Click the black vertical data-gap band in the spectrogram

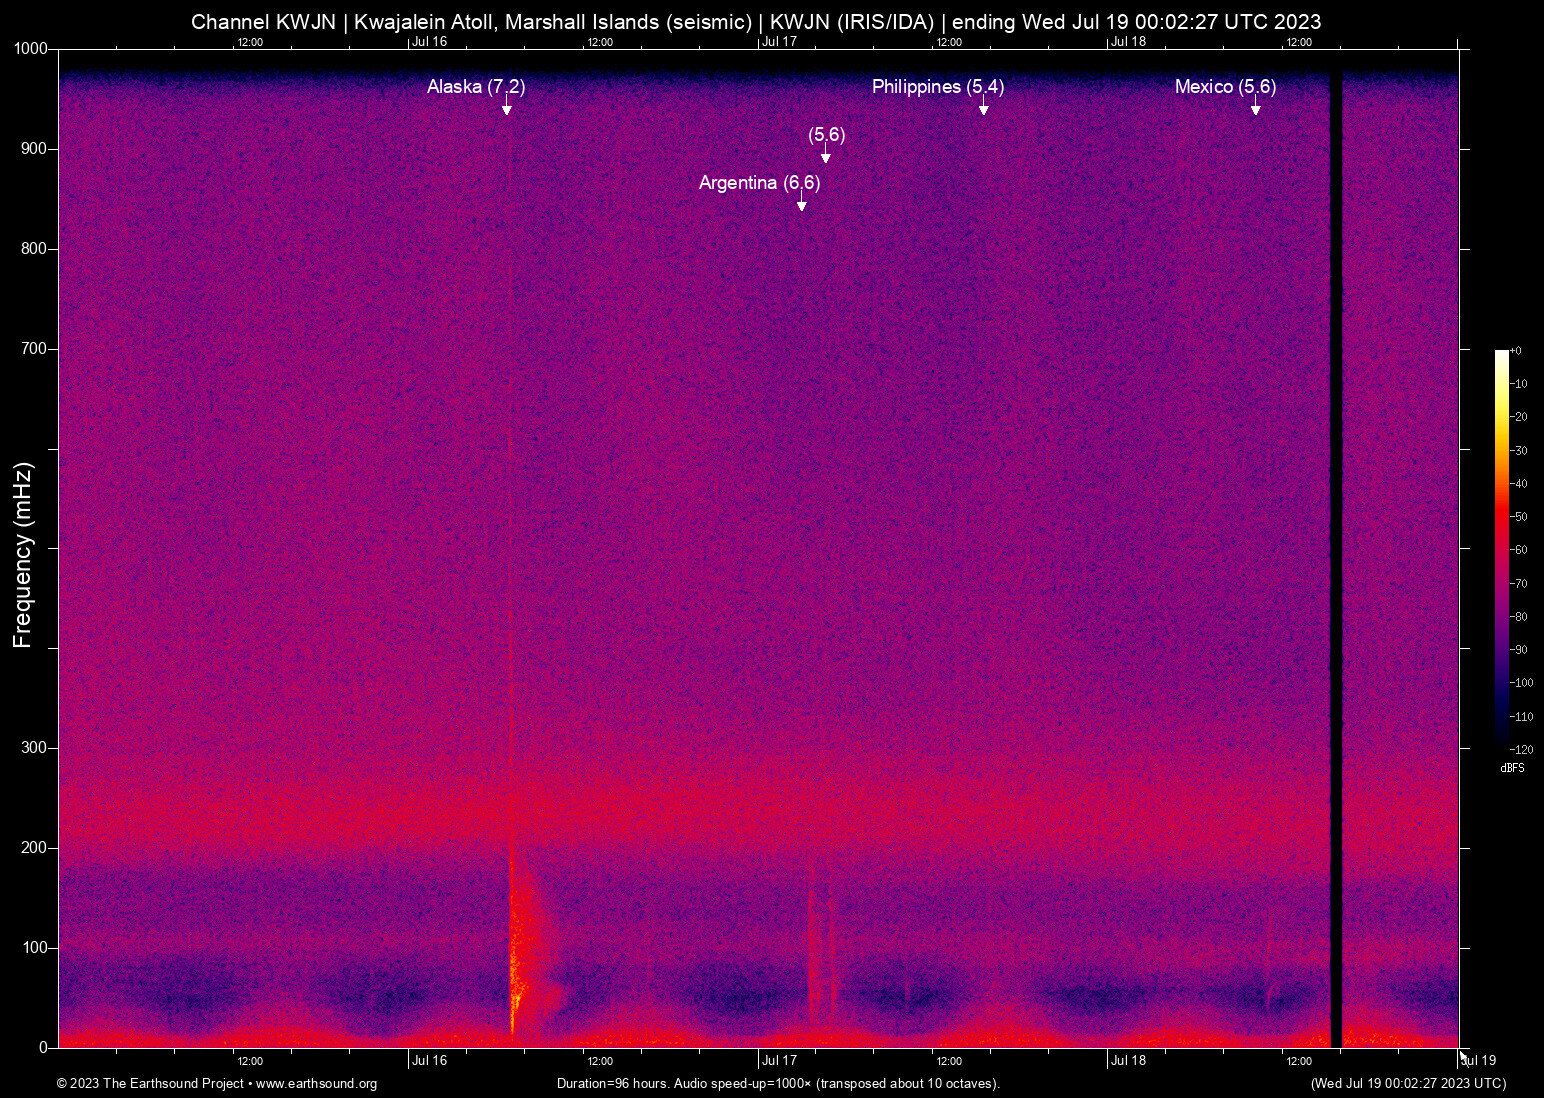[1336, 560]
